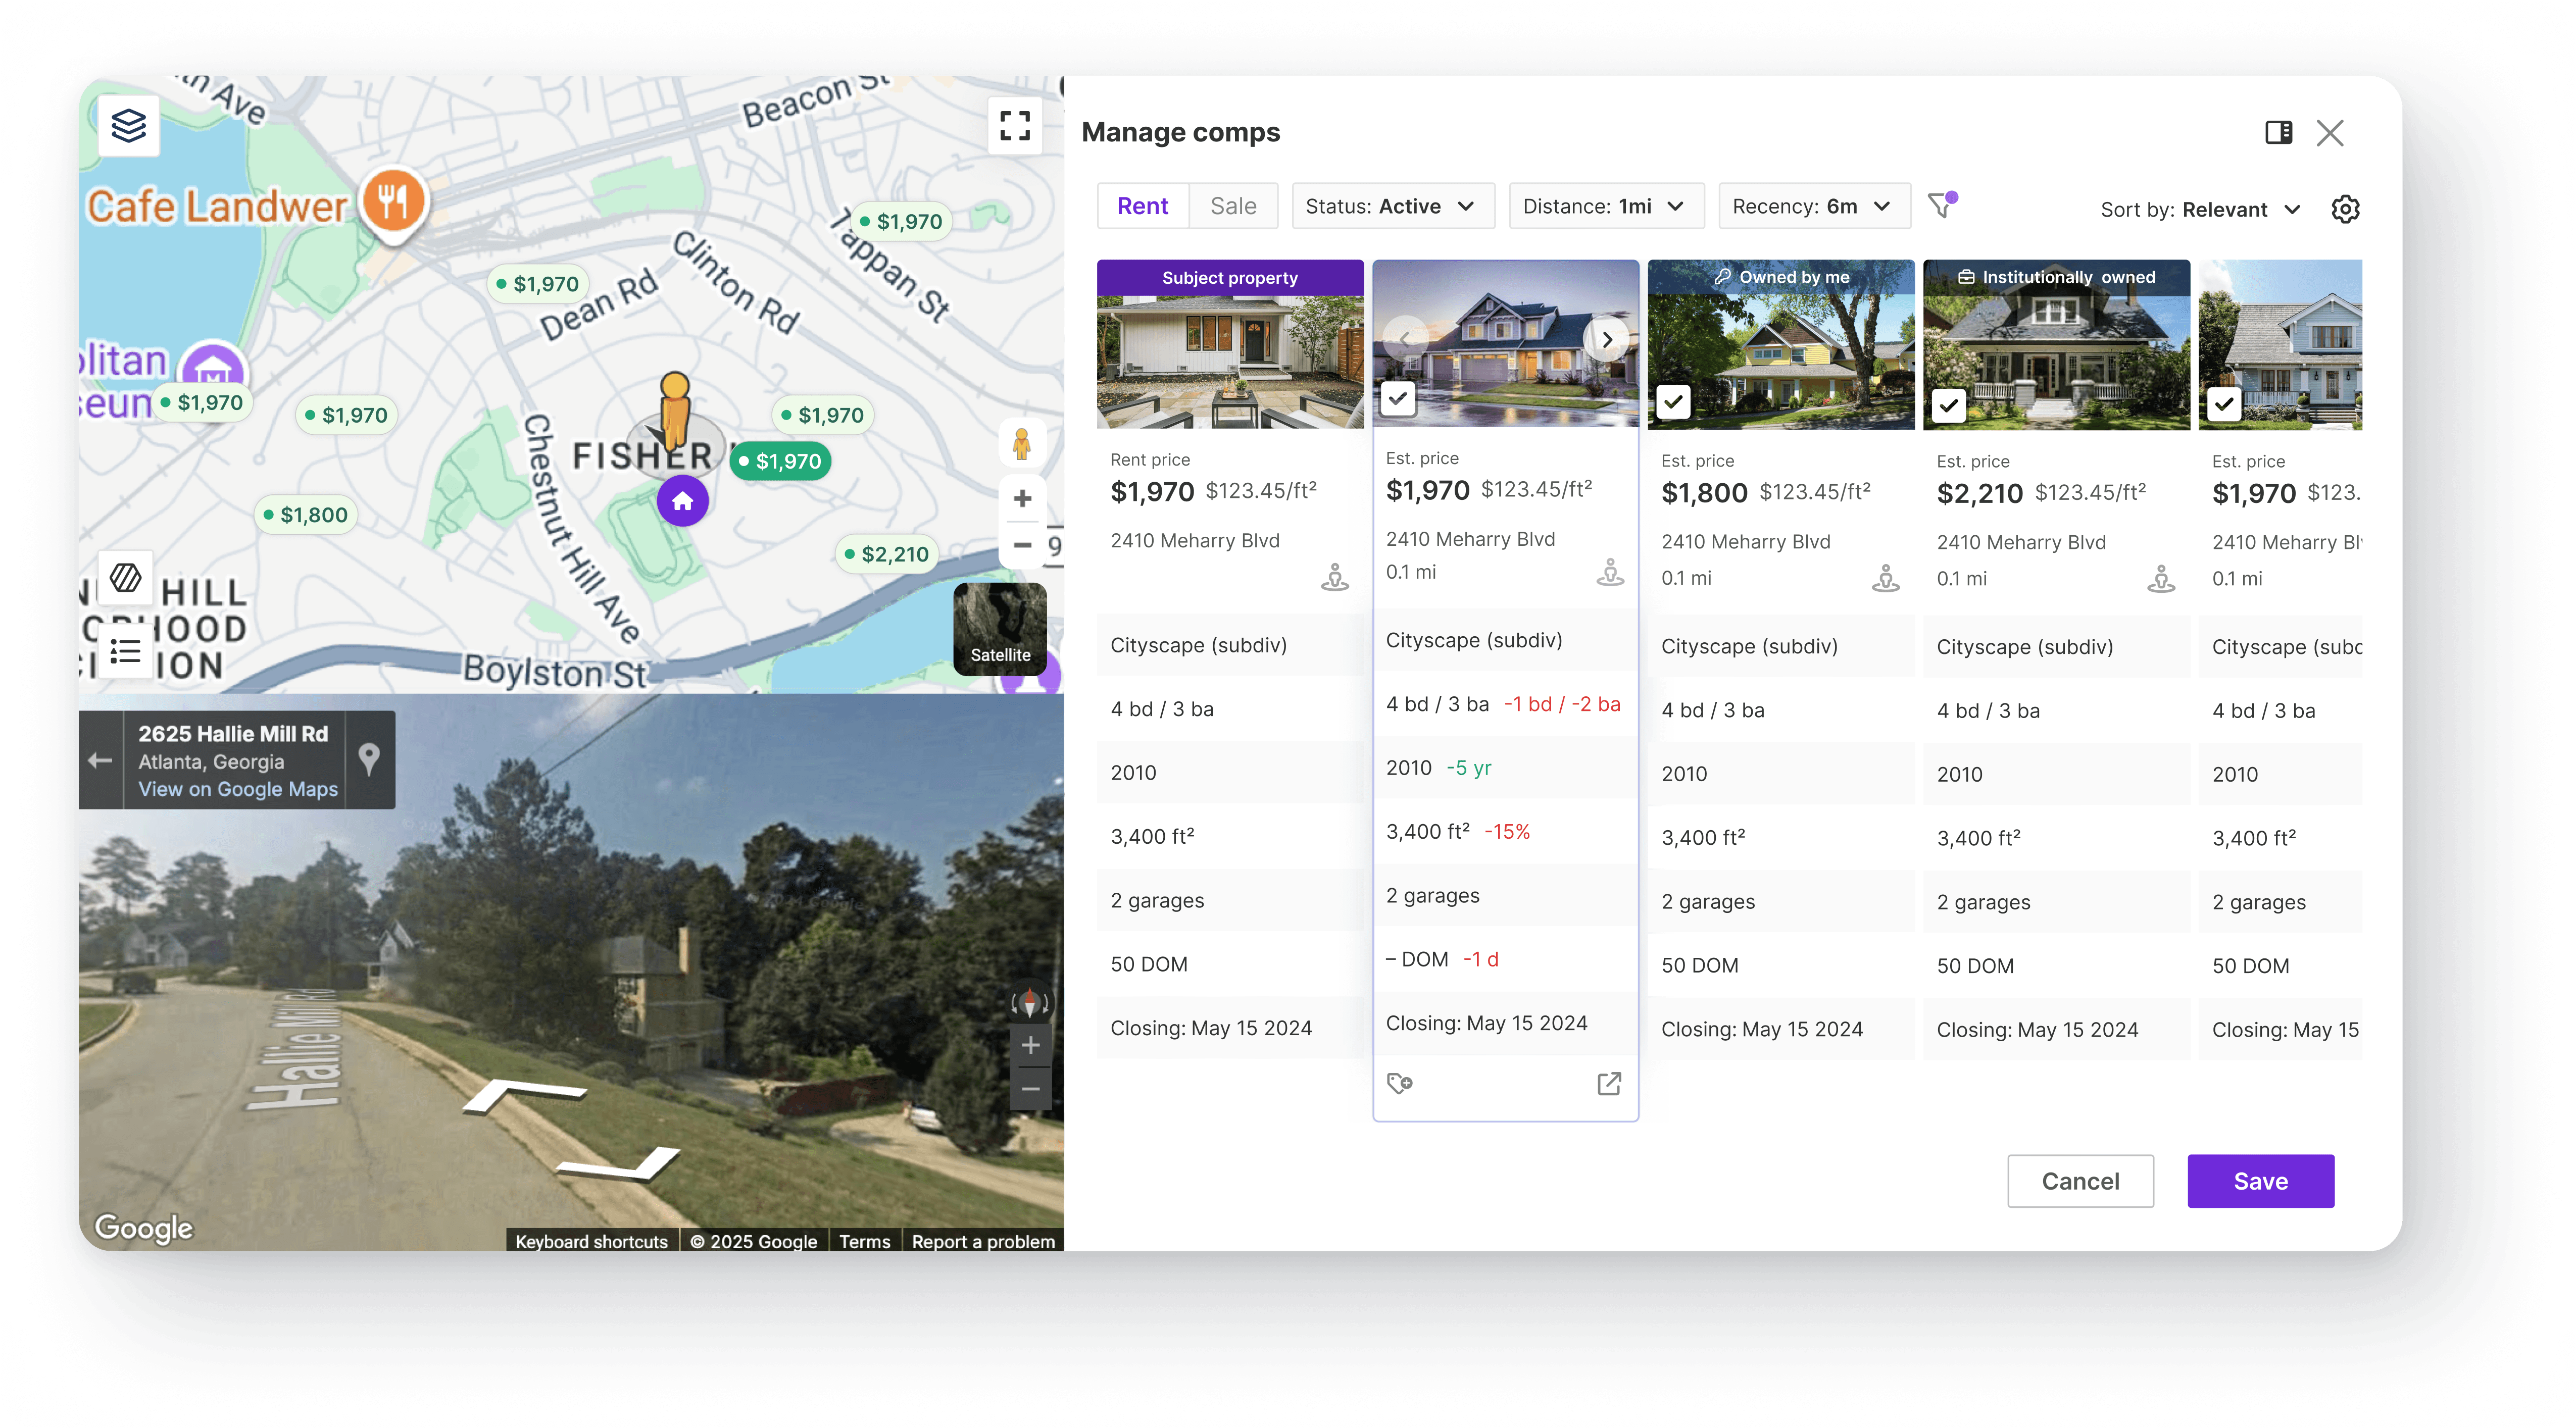
Task: Toggle the split panel layout icon
Action: (x=2278, y=132)
